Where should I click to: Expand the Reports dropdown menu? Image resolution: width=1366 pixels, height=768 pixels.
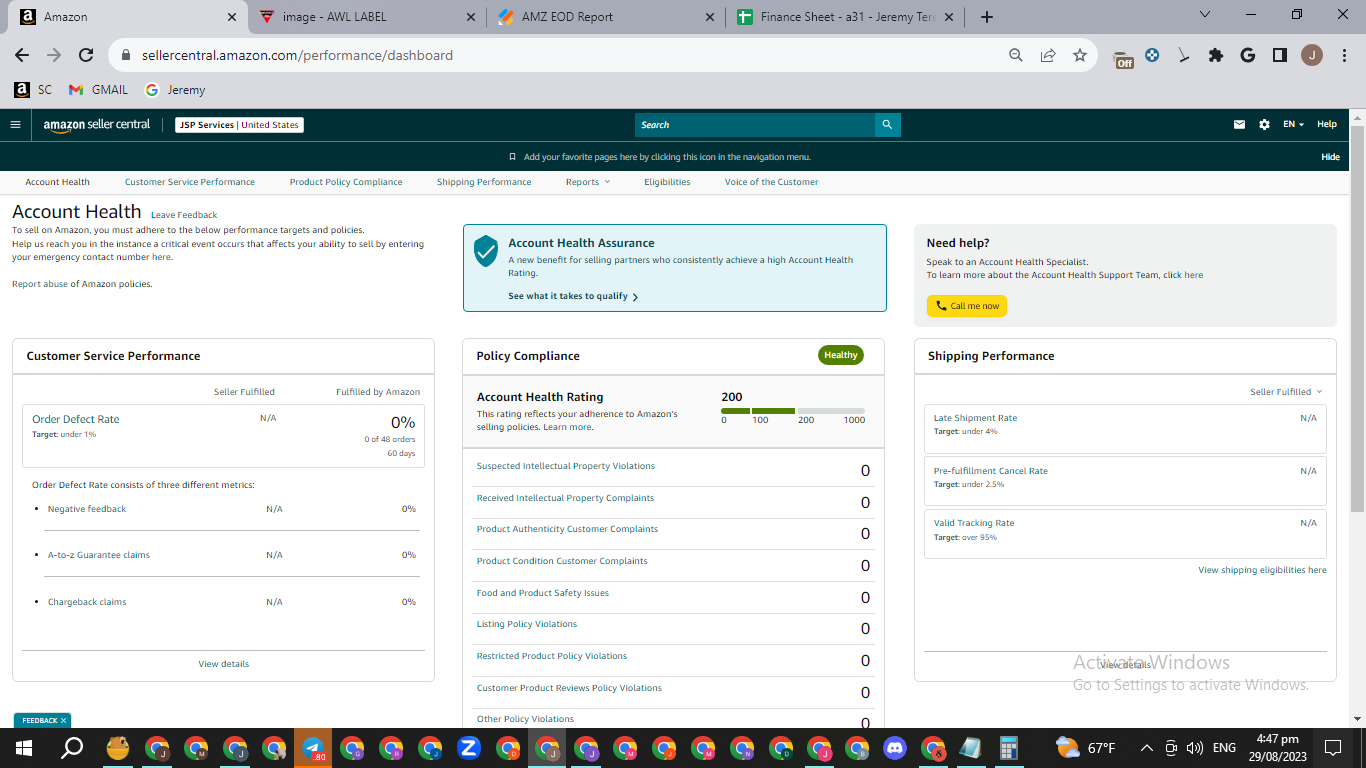(x=587, y=182)
